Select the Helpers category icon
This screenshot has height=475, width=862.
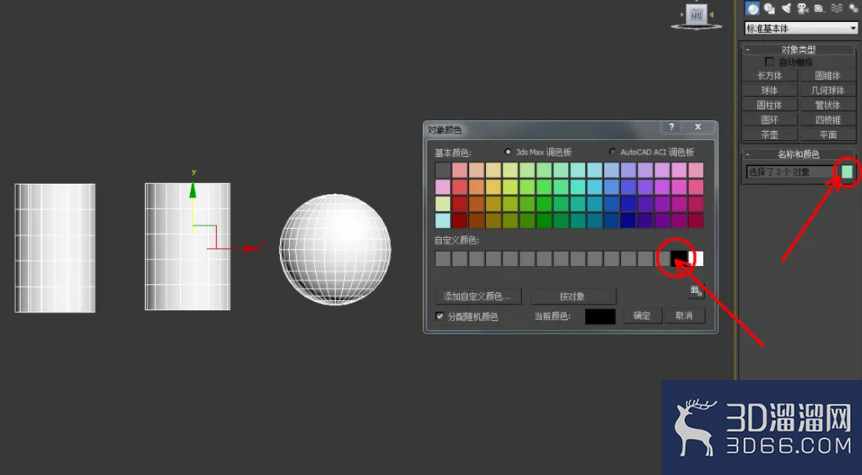[819, 8]
